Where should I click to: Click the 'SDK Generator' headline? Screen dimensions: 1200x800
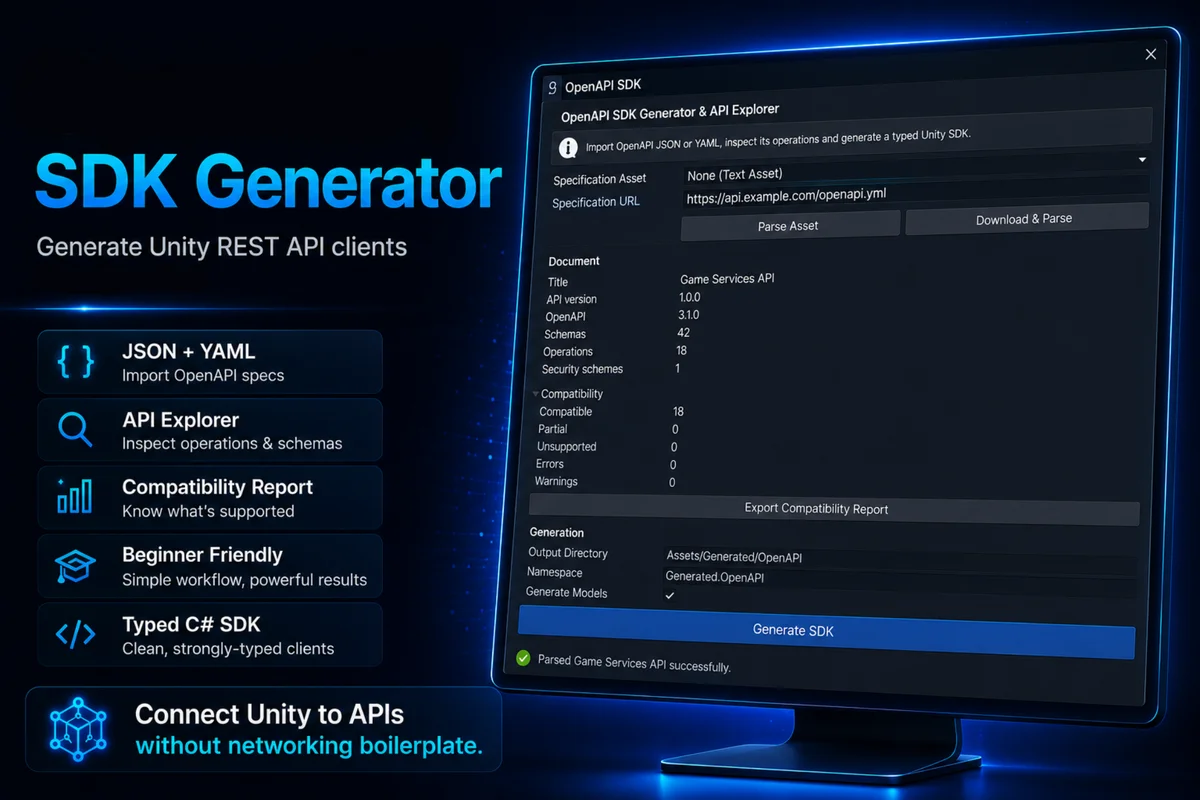point(268,182)
